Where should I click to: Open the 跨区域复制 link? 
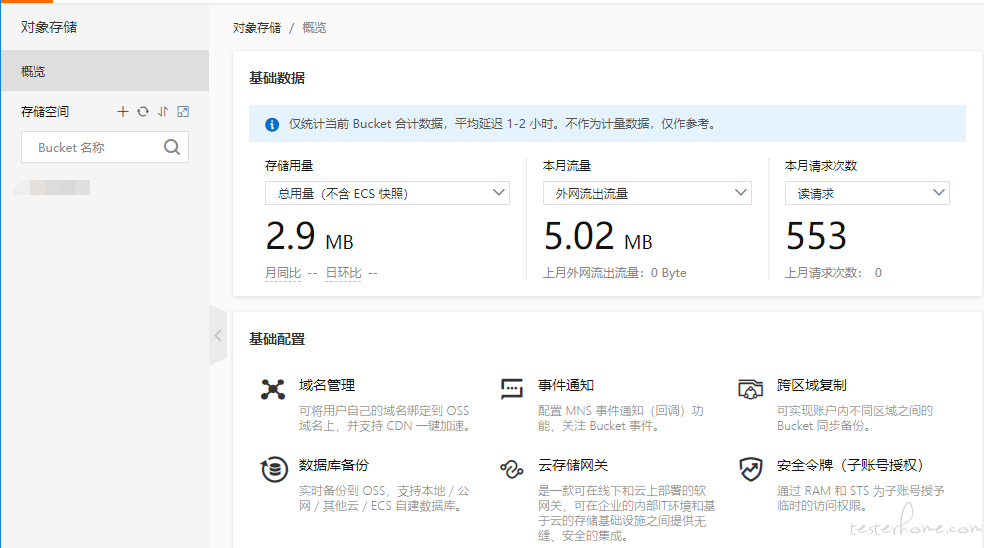tap(811, 385)
